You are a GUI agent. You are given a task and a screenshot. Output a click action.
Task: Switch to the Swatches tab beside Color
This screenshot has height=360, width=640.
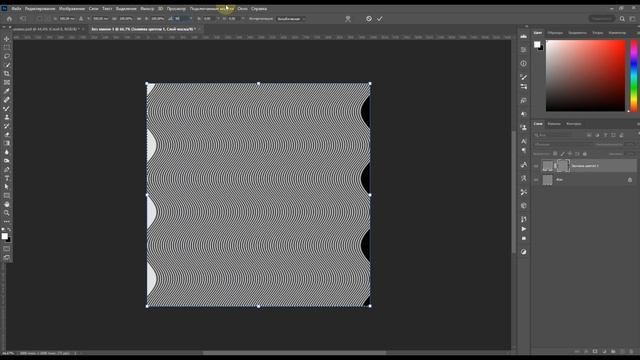click(555, 33)
